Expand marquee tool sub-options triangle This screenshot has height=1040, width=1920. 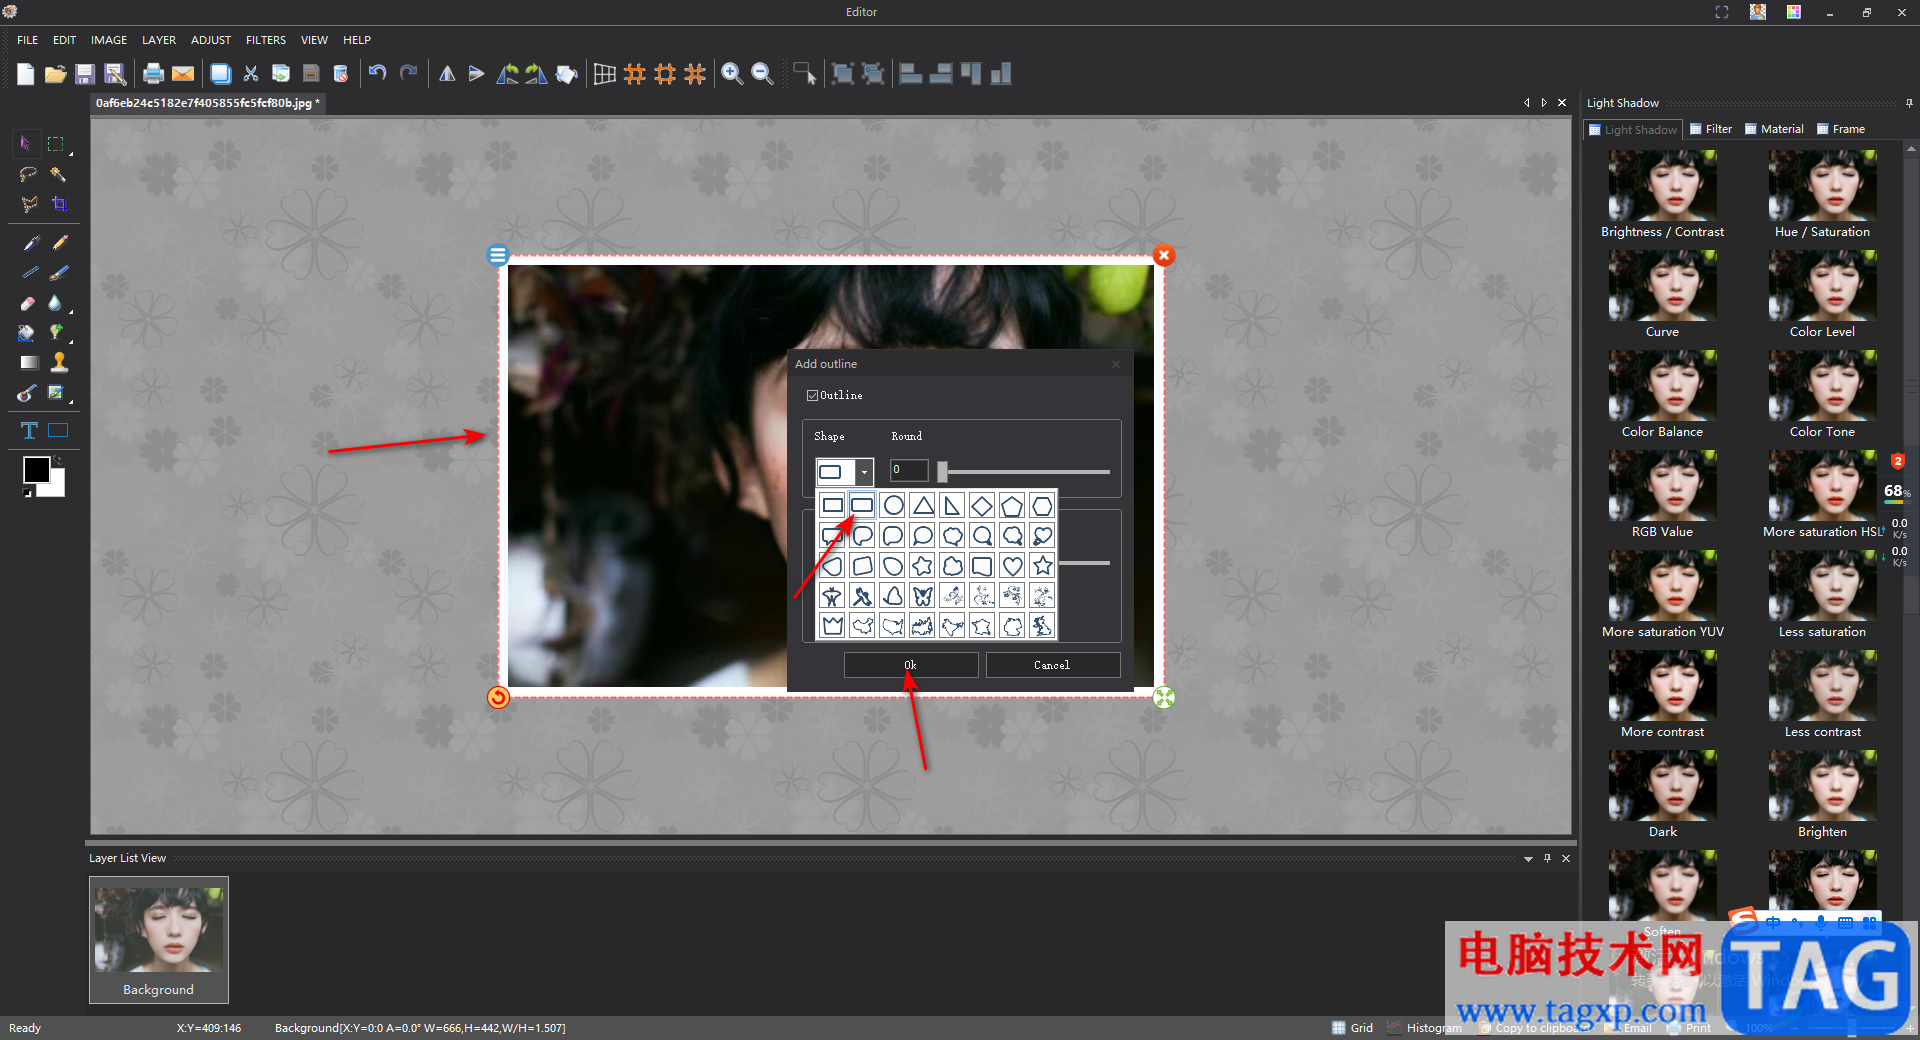coord(71,155)
